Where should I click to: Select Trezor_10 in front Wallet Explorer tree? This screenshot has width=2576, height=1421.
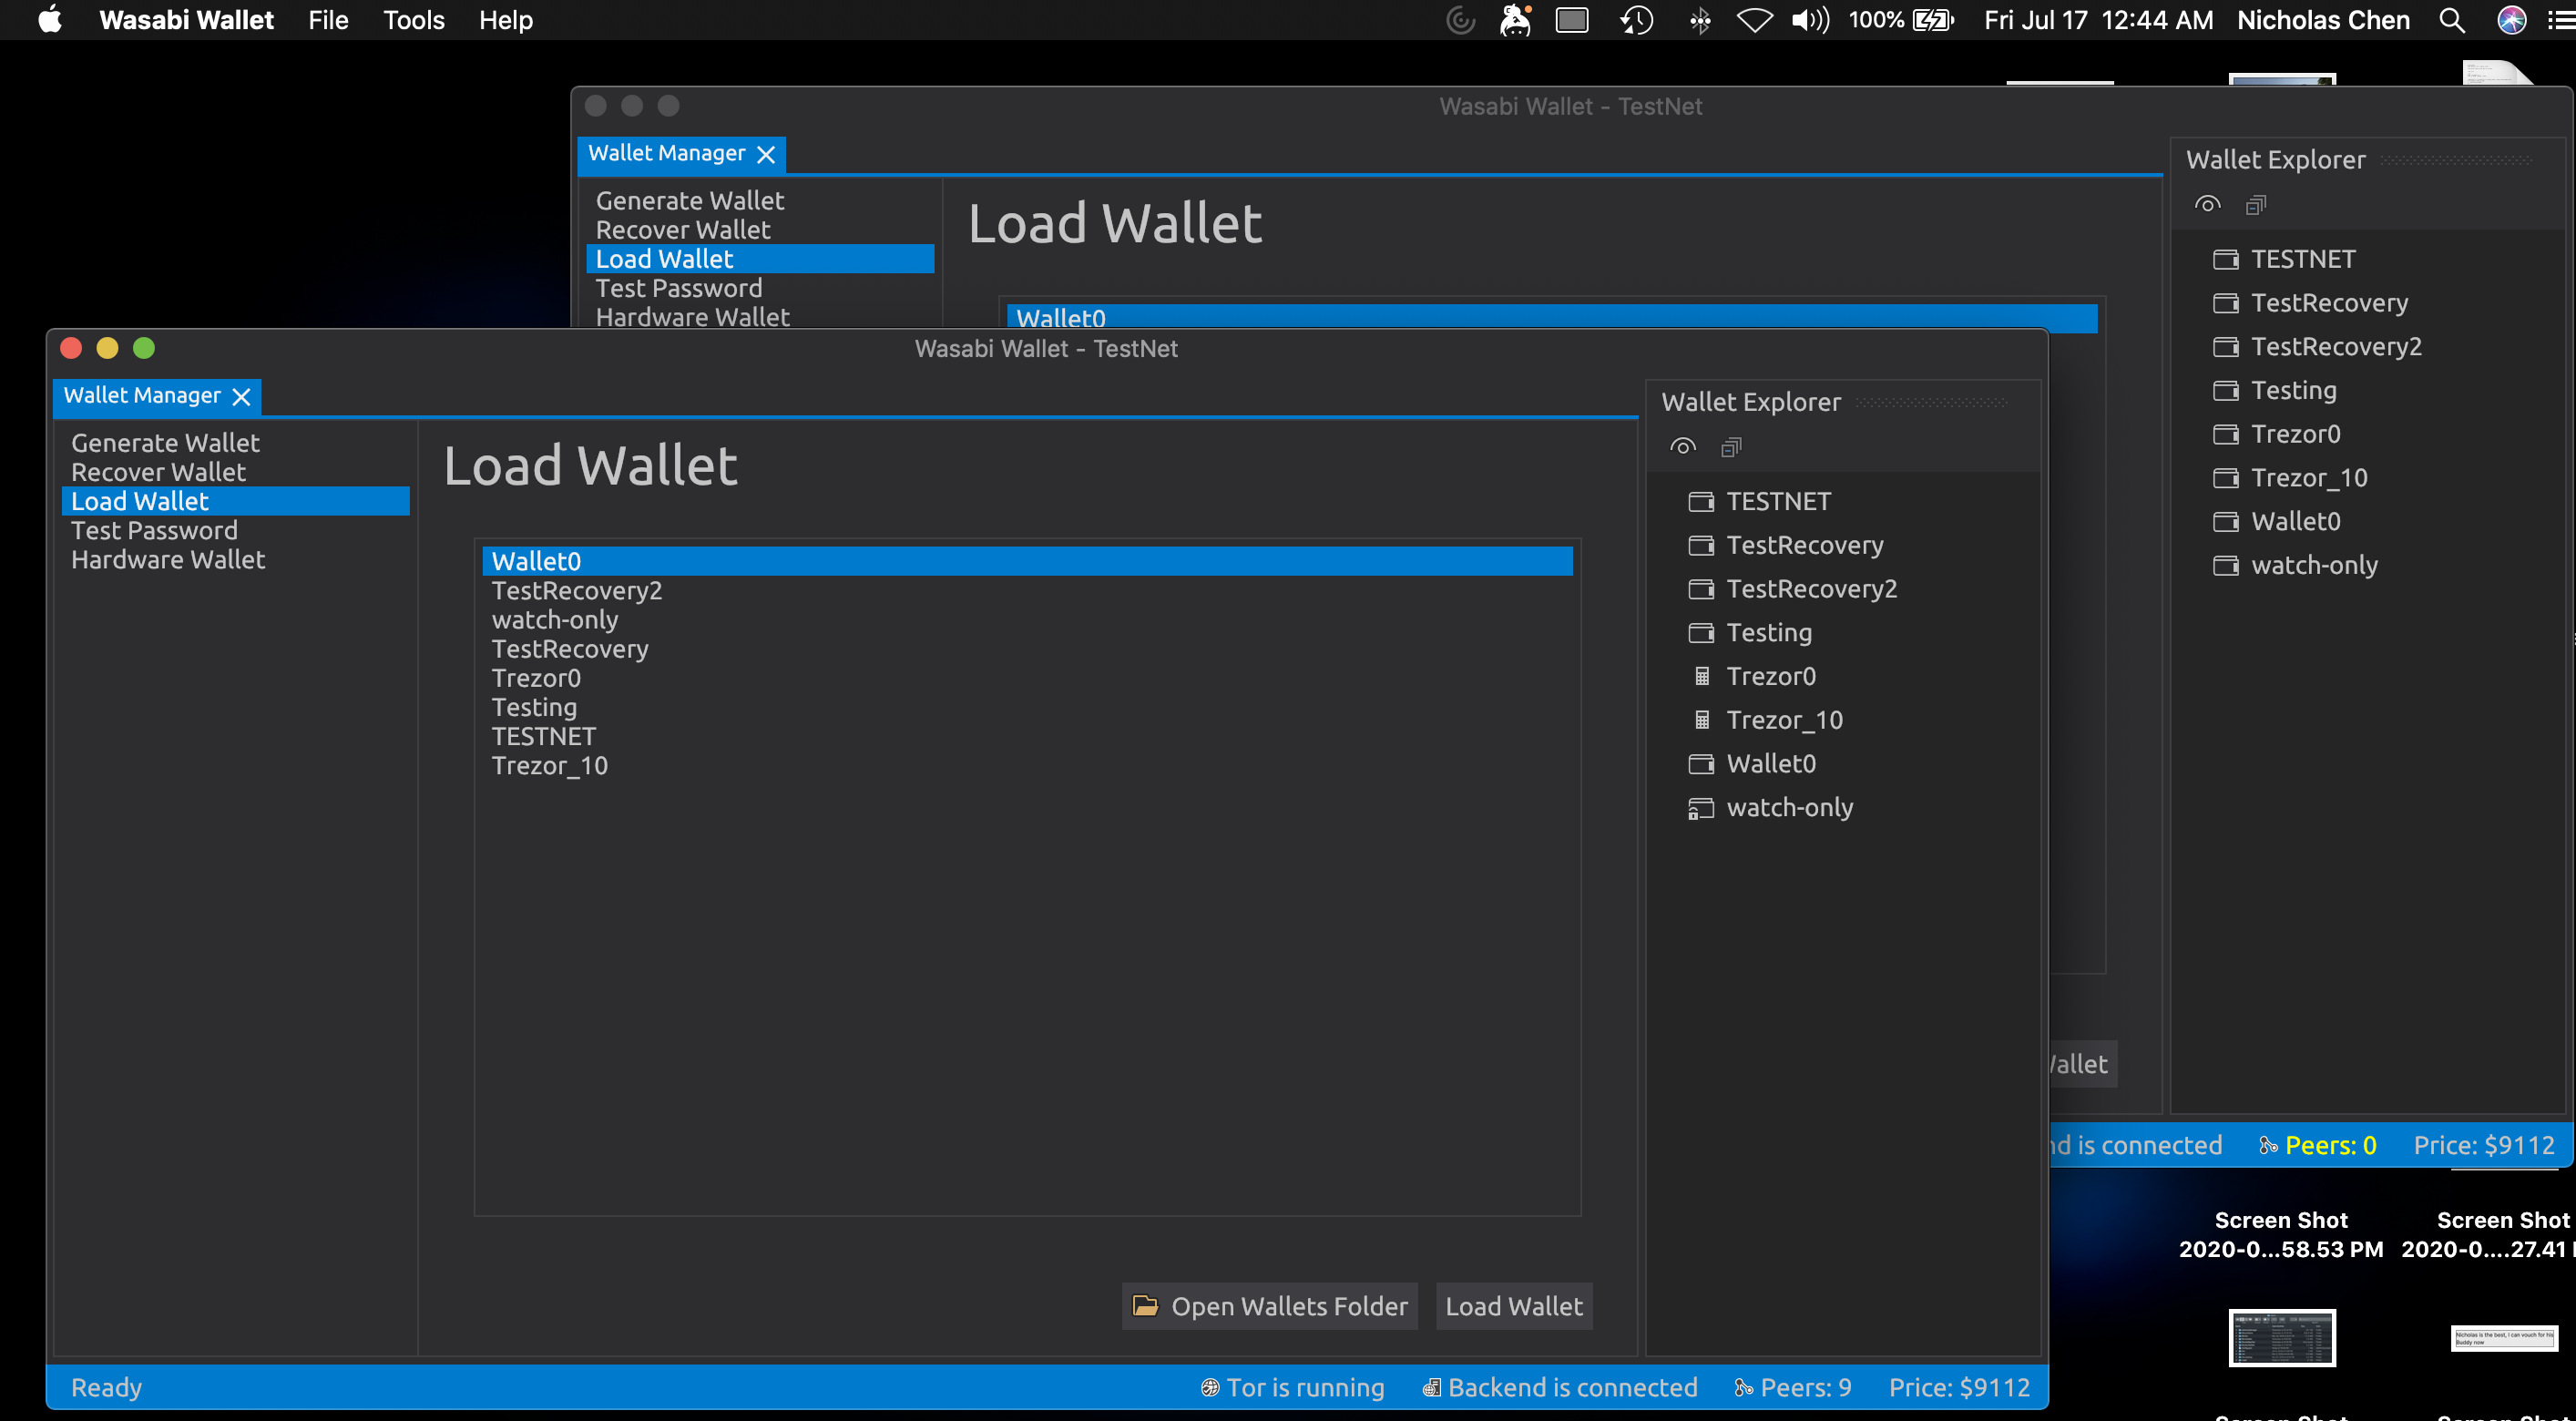1784,720
